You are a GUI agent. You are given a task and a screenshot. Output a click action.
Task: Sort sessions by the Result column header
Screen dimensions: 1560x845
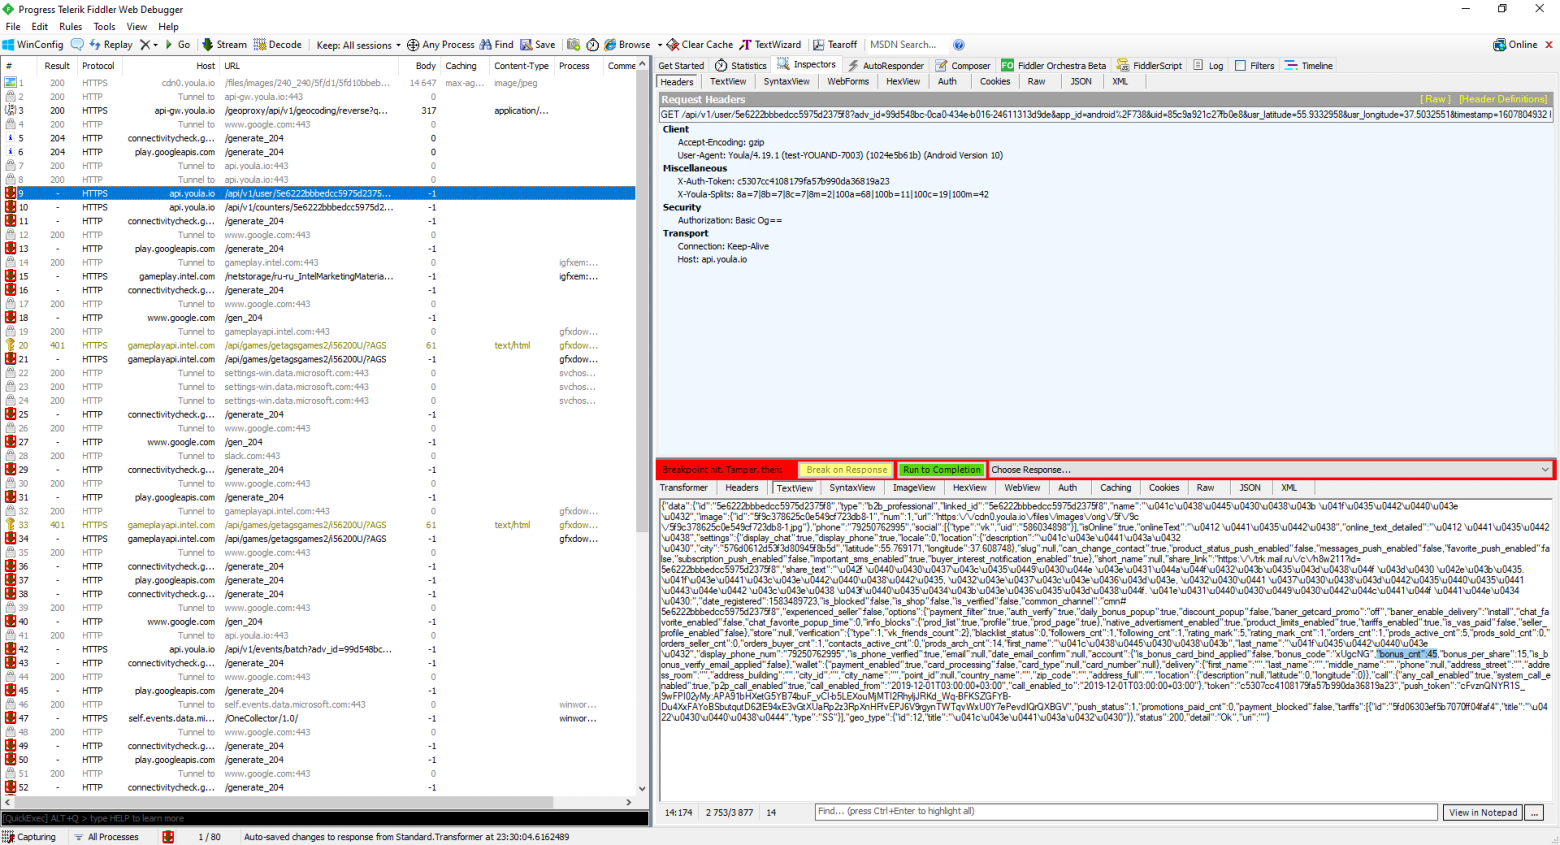point(57,66)
